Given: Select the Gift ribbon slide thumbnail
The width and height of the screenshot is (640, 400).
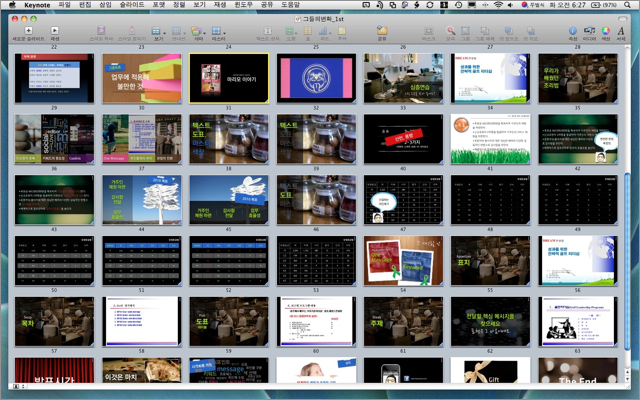Looking at the screenshot, I should 491,370.
